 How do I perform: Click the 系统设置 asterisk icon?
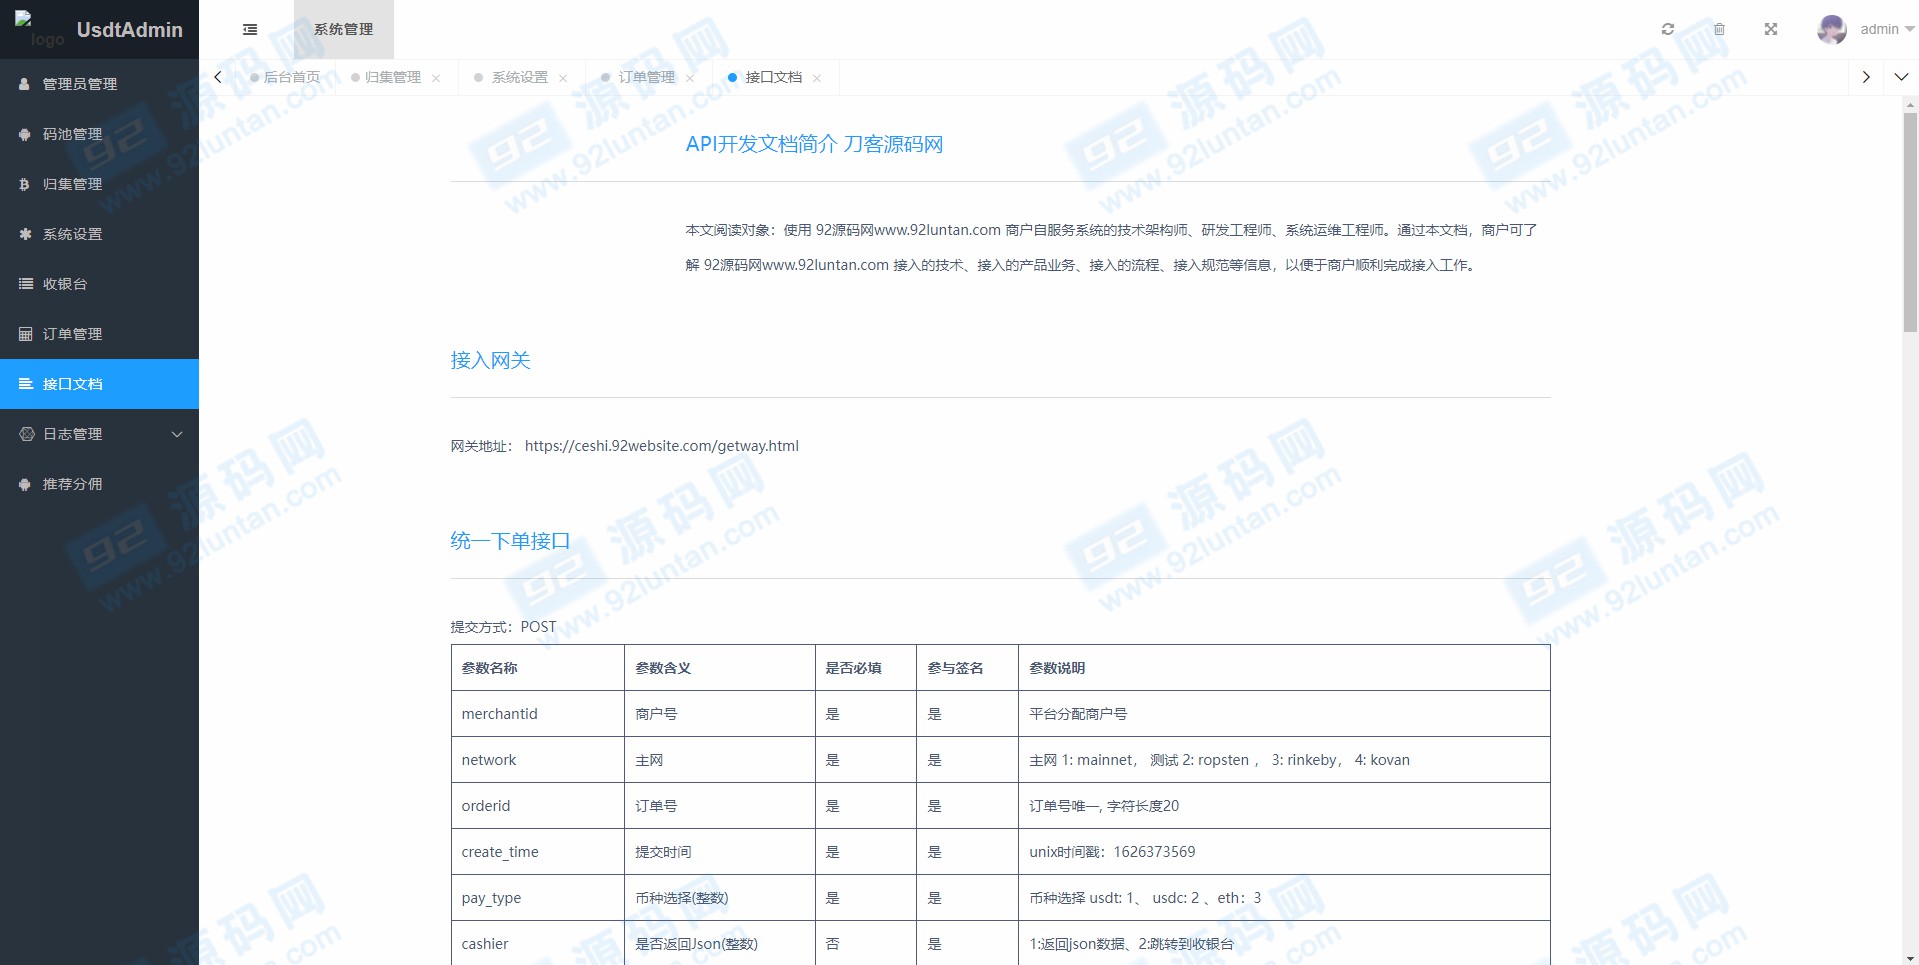tap(25, 234)
